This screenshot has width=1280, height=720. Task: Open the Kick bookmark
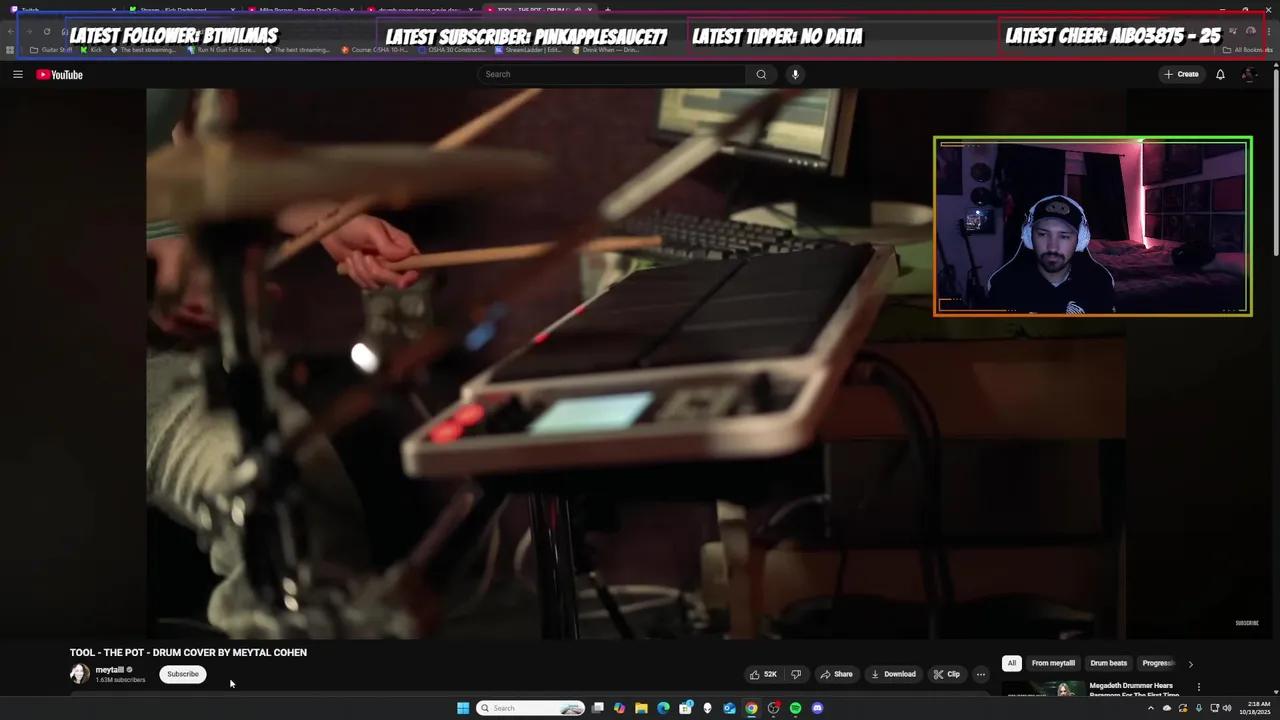(91, 50)
